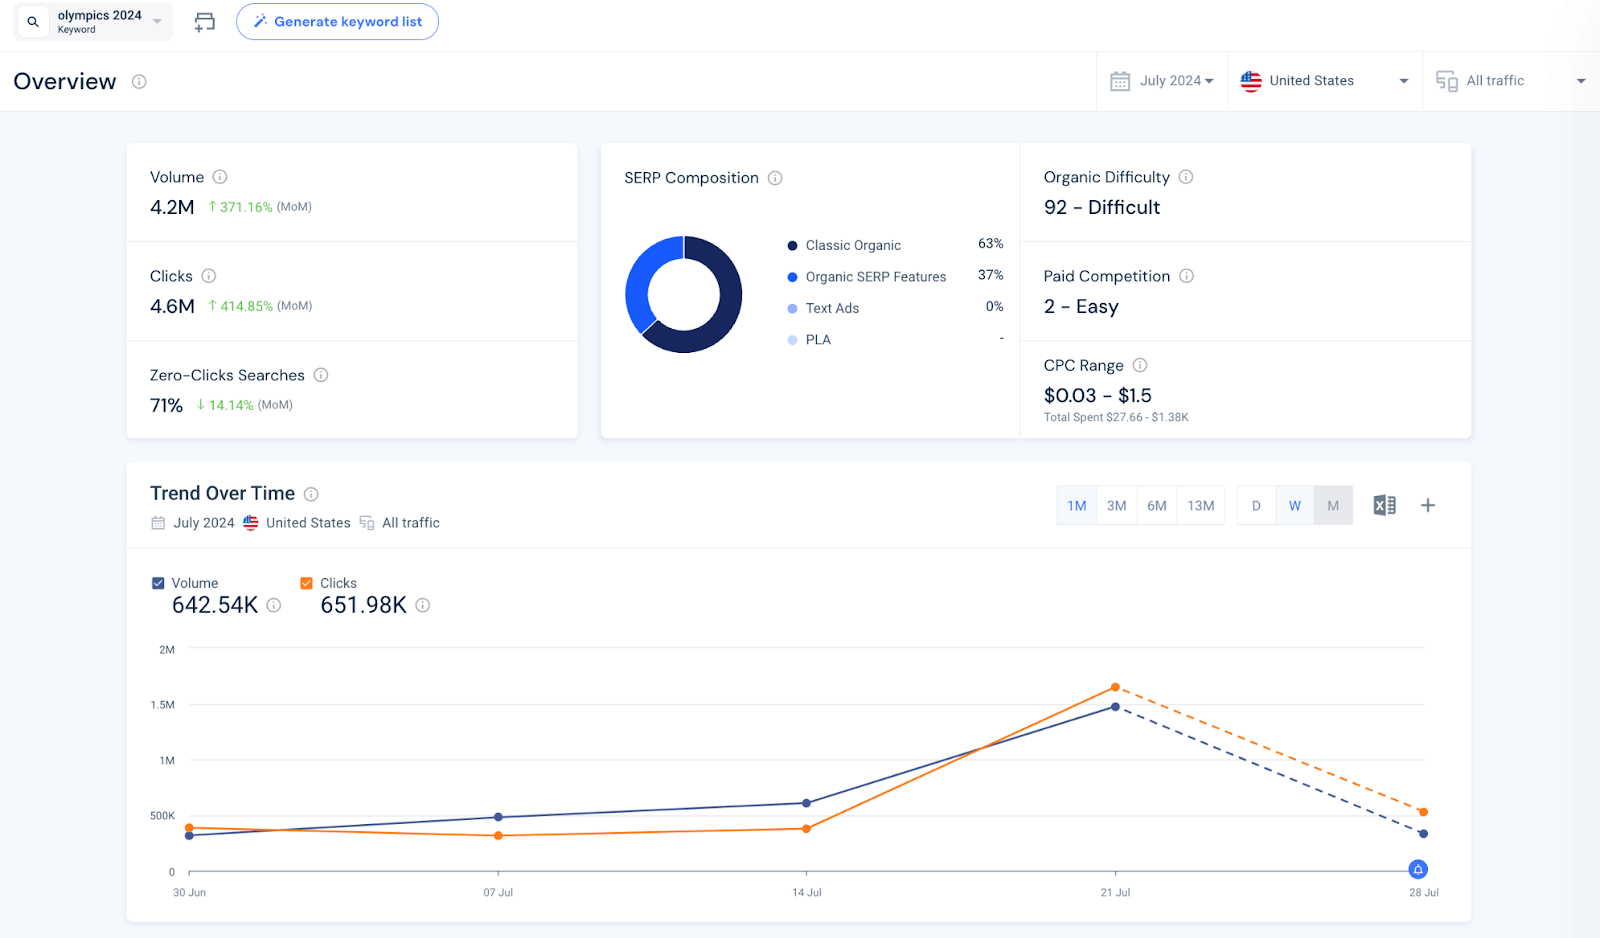Click the Classic Organic legend color dot
This screenshot has height=938, width=1600.
coord(791,245)
